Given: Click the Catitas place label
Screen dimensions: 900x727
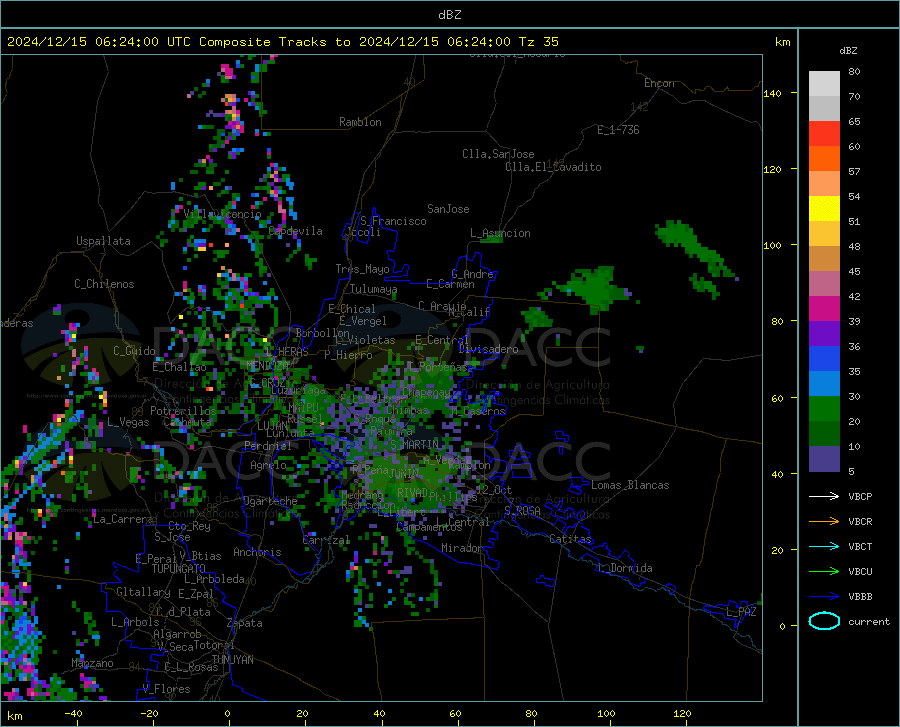Looking at the screenshot, I should pos(570,539).
